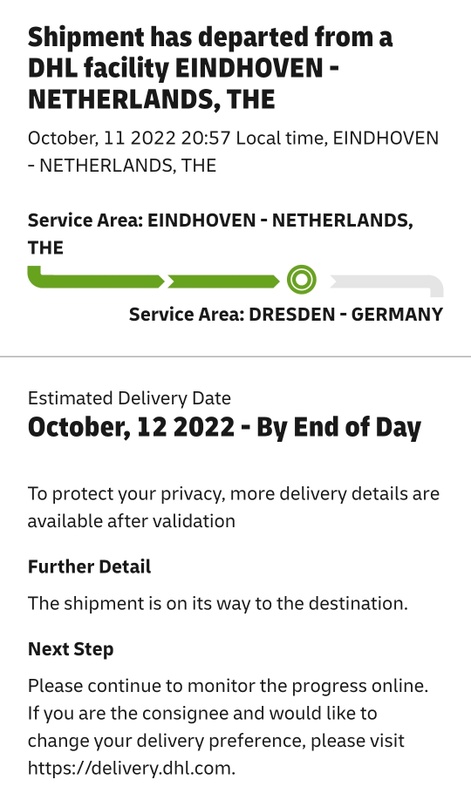Click the horizontal divider below progress bar
The image size is (471, 800).
(x=235, y=356)
